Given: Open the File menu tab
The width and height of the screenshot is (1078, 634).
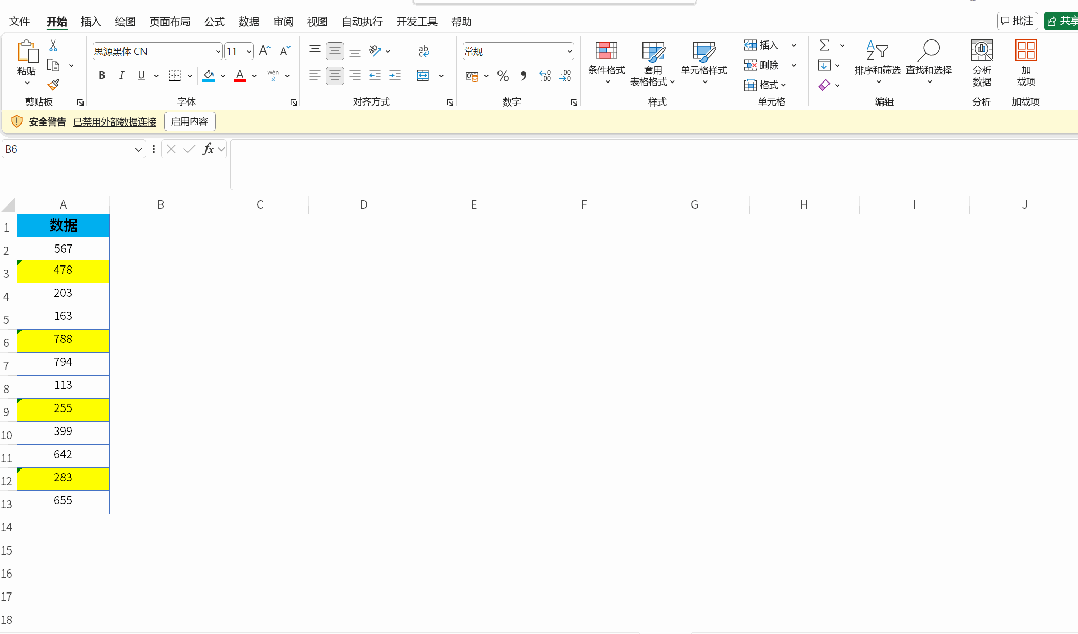Looking at the screenshot, I should [x=19, y=21].
